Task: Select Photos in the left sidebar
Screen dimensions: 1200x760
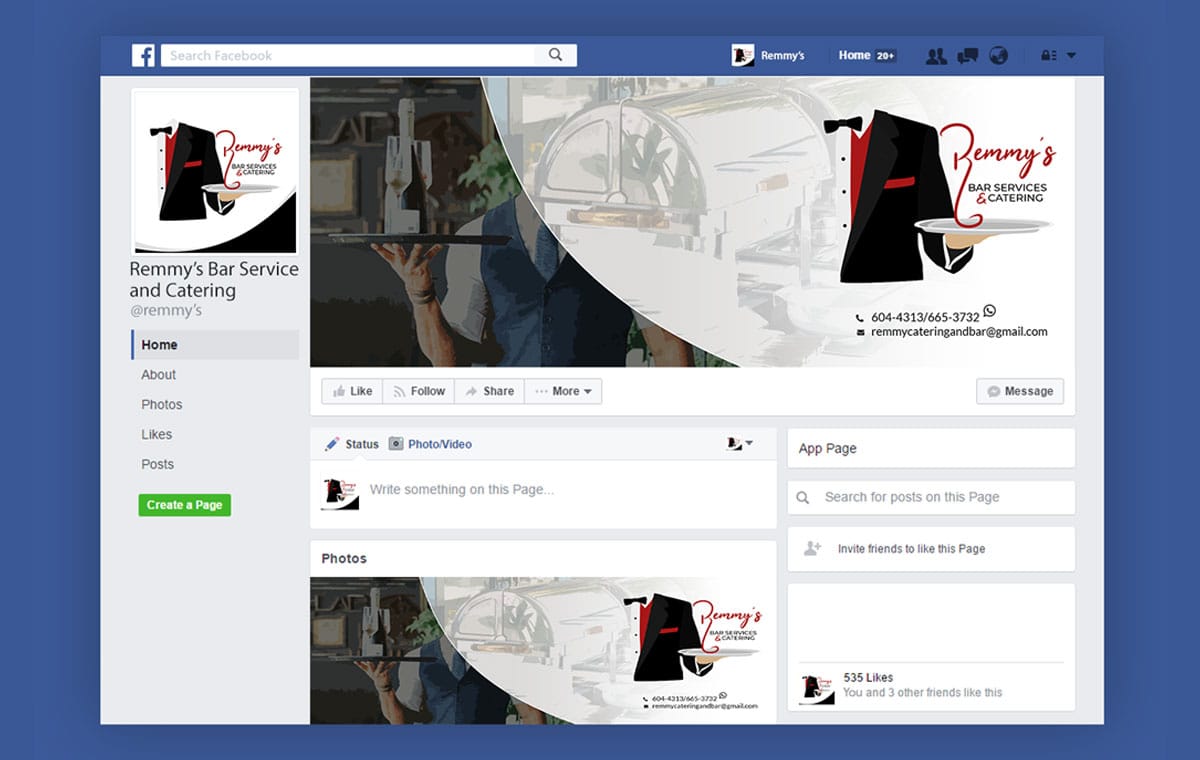Action: [x=162, y=404]
